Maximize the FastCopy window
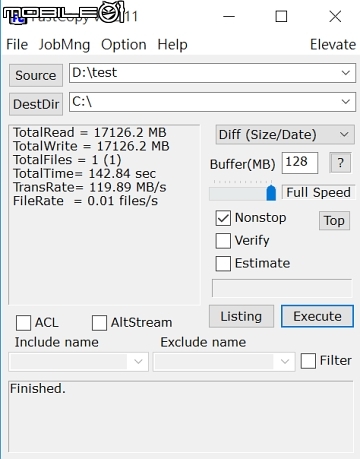 coord(281,16)
